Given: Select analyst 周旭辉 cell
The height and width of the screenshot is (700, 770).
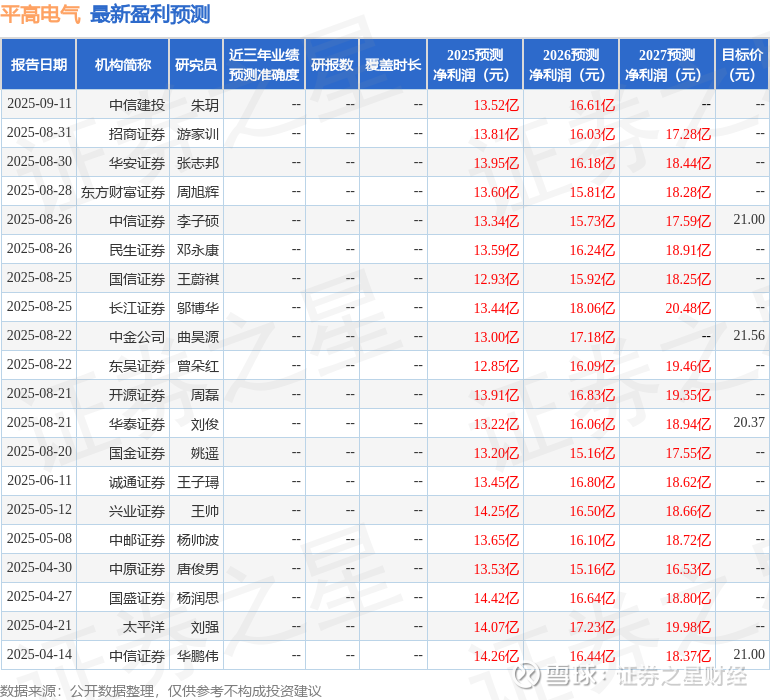Looking at the screenshot, I should [x=198, y=192].
